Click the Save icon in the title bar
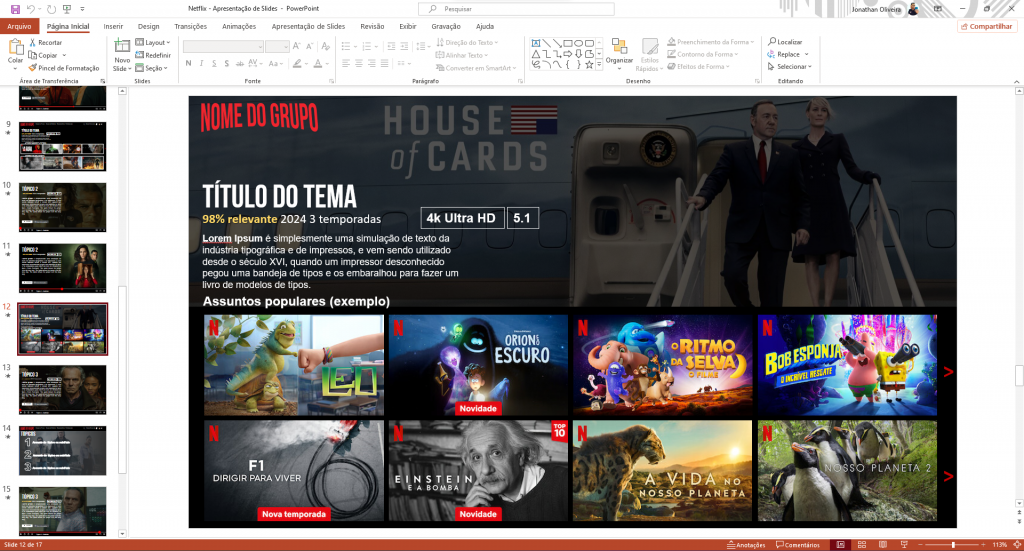 coord(15,9)
